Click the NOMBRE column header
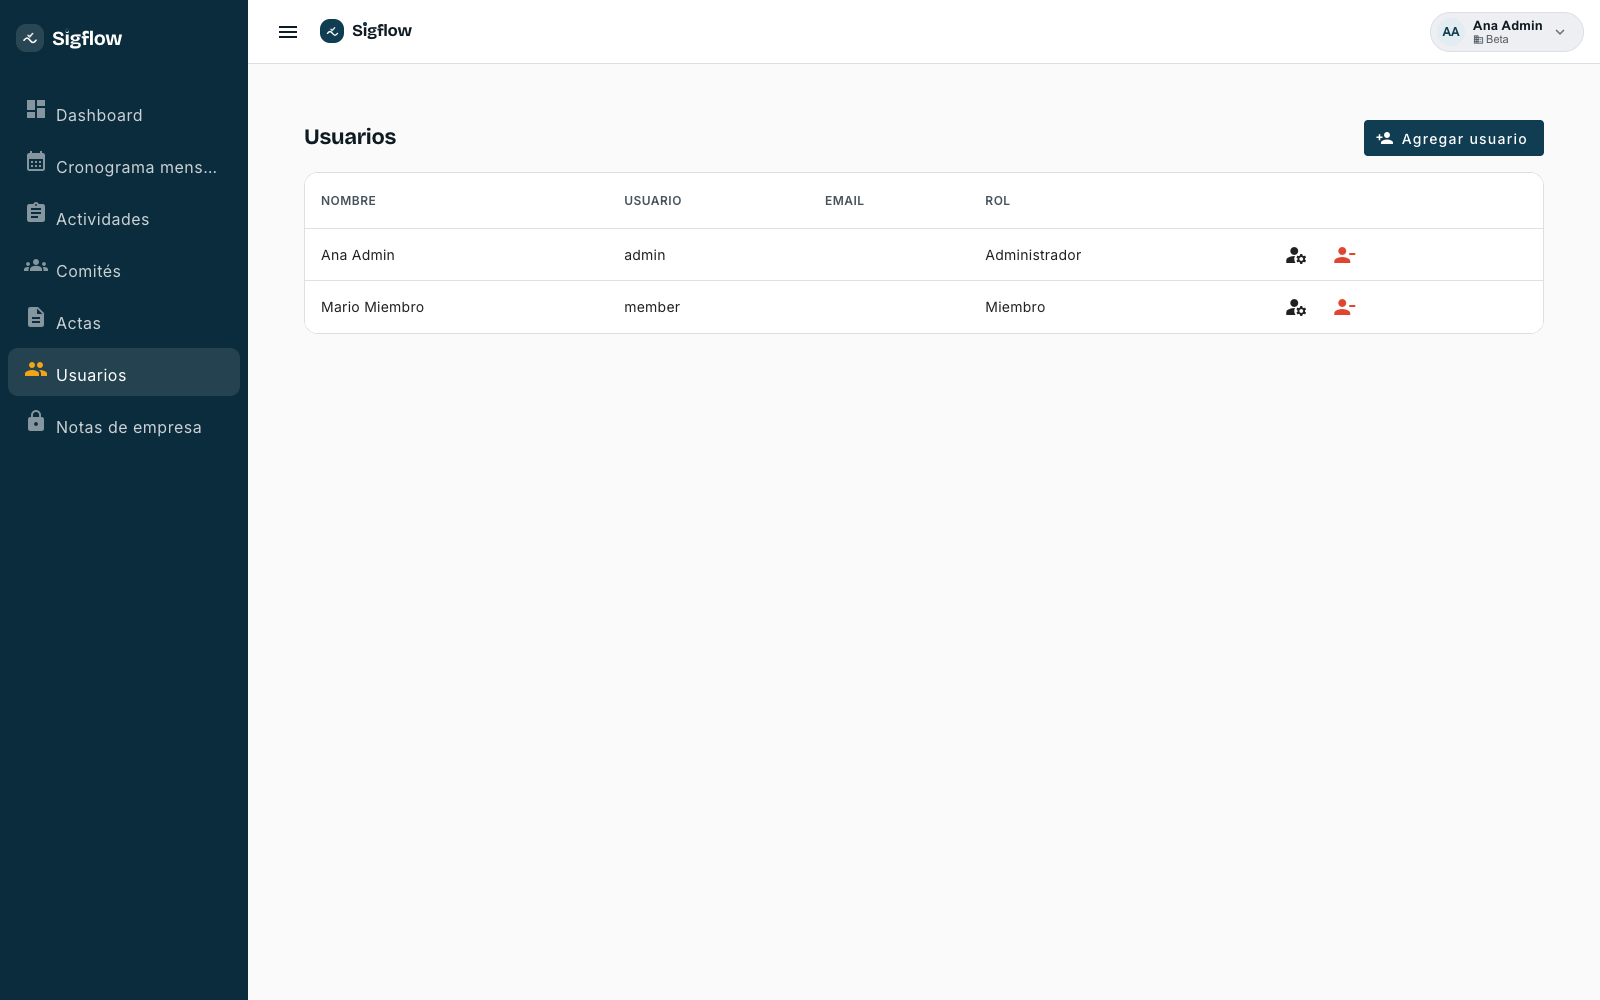Image resolution: width=1600 pixels, height=1000 pixels. click(x=348, y=201)
